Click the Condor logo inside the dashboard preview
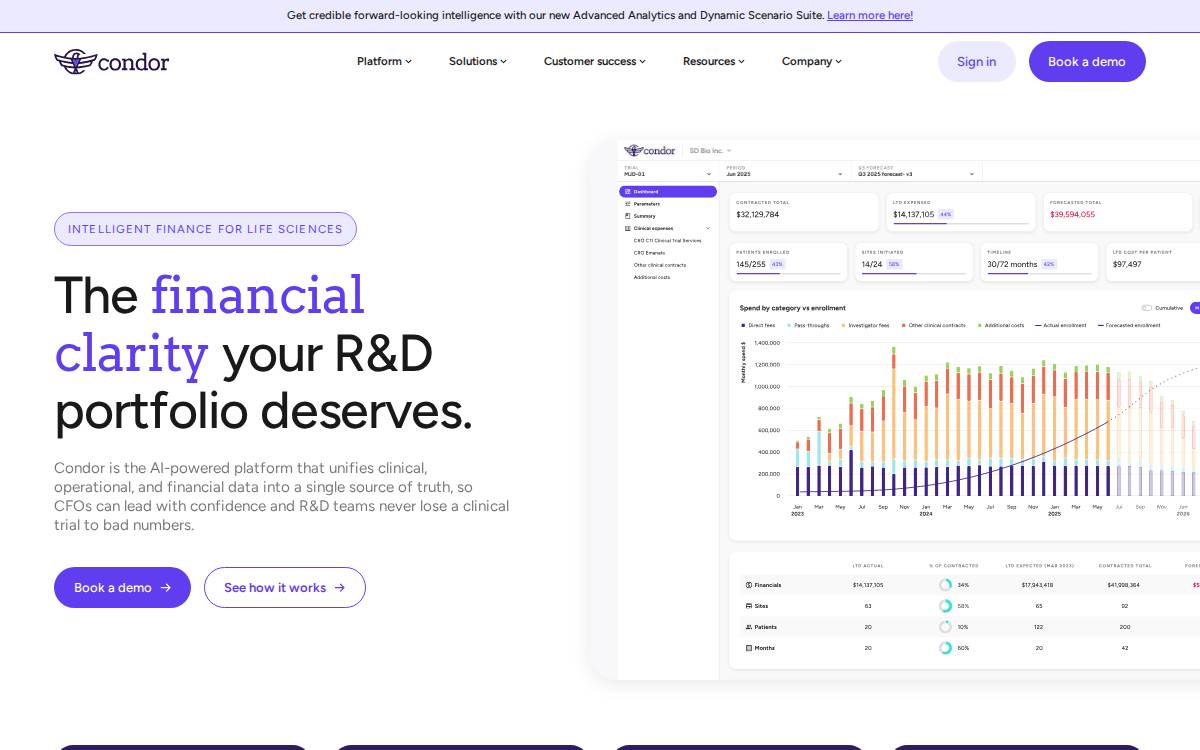The height and width of the screenshot is (750, 1200). [650, 150]
